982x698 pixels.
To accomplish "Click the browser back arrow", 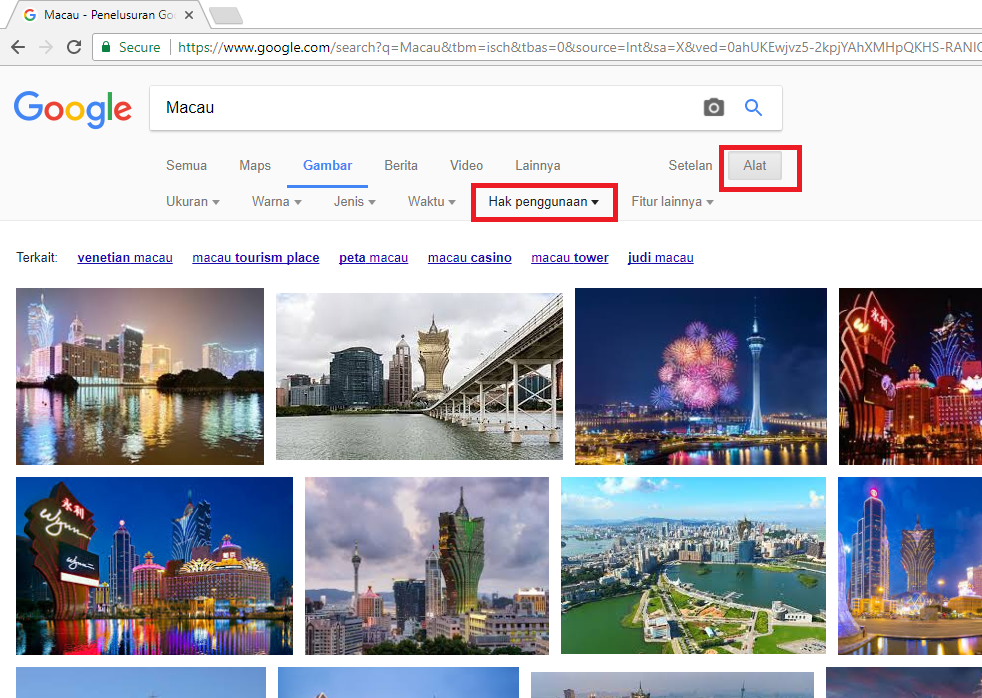I will point(20,46).
